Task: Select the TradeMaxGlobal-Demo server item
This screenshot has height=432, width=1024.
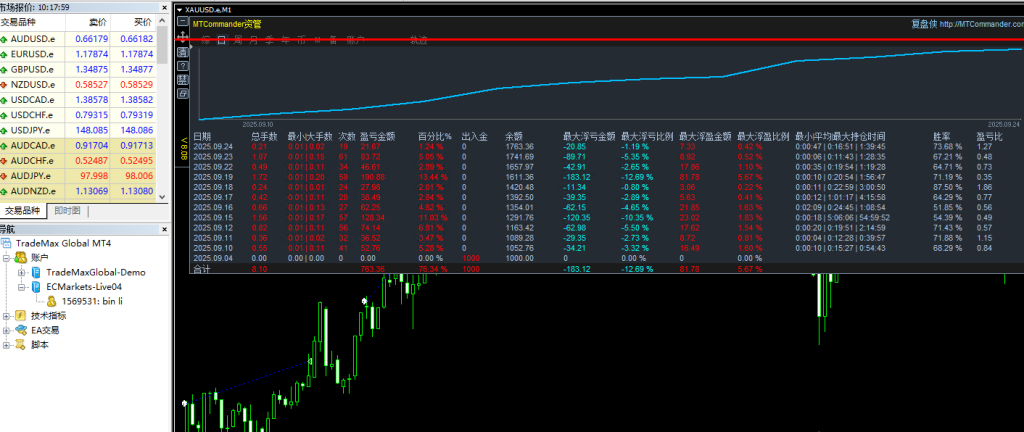Action: [95, 271]
